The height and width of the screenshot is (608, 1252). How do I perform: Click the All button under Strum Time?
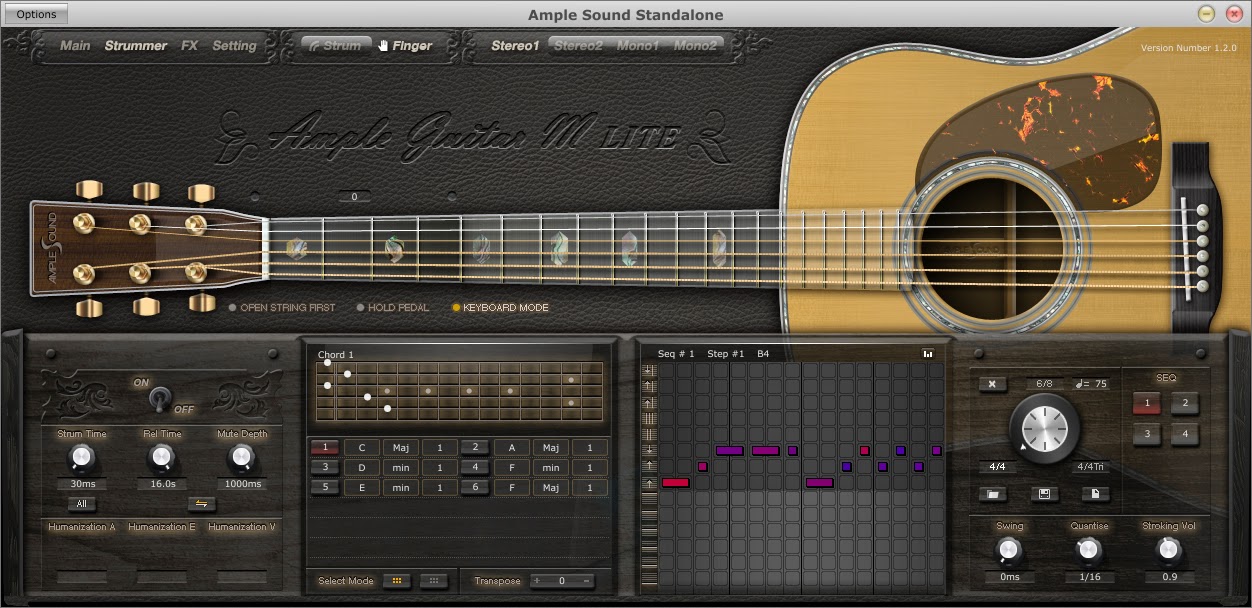tap(82, 504)
